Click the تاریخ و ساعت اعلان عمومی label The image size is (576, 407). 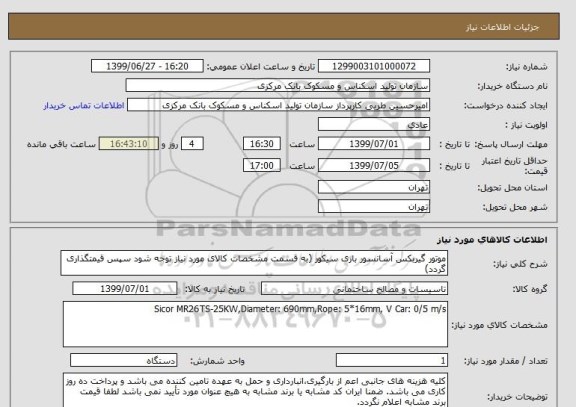coord(261,66)
